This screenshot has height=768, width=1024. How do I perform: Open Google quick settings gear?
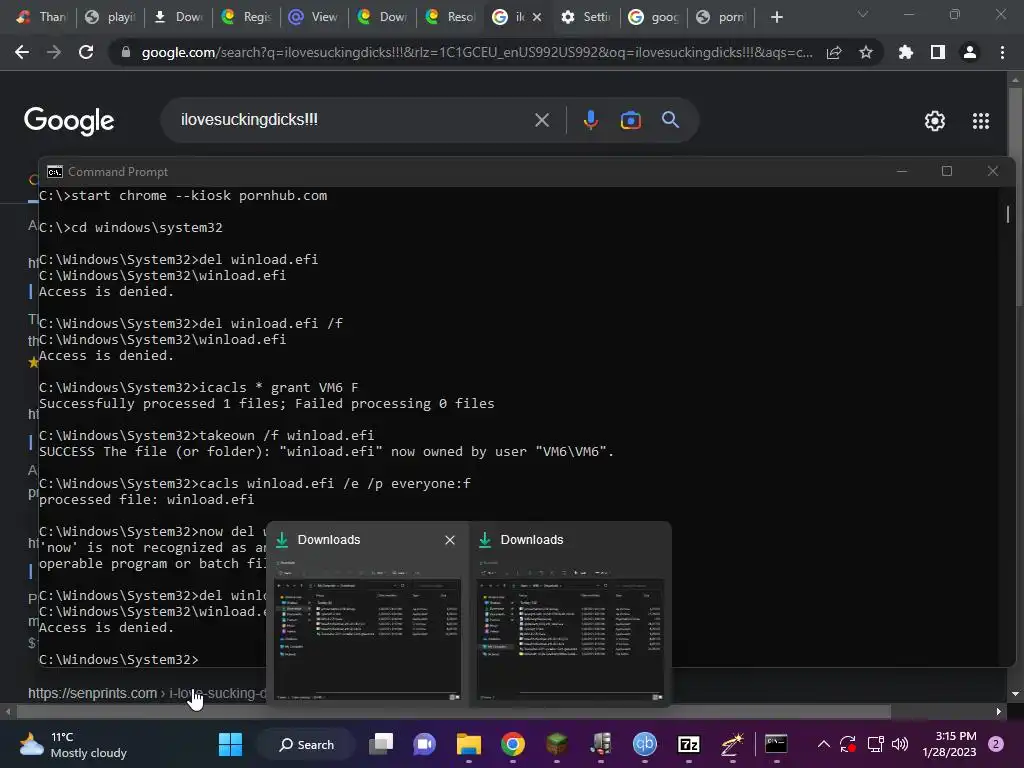[935, 121]
